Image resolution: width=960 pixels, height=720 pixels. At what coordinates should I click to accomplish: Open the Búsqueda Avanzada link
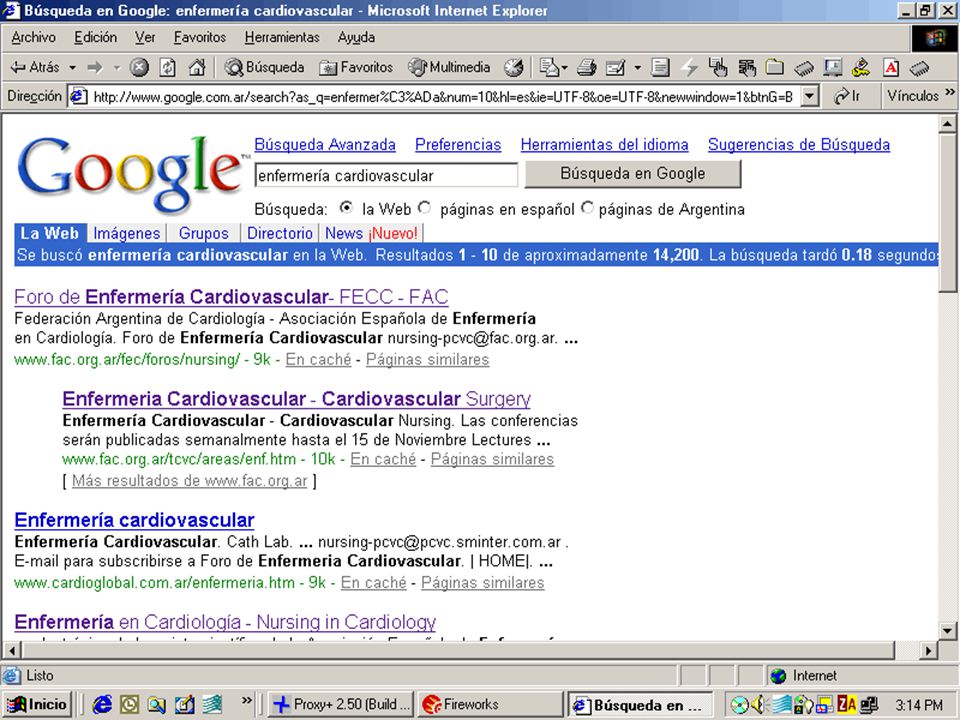(x=325, y=145)
